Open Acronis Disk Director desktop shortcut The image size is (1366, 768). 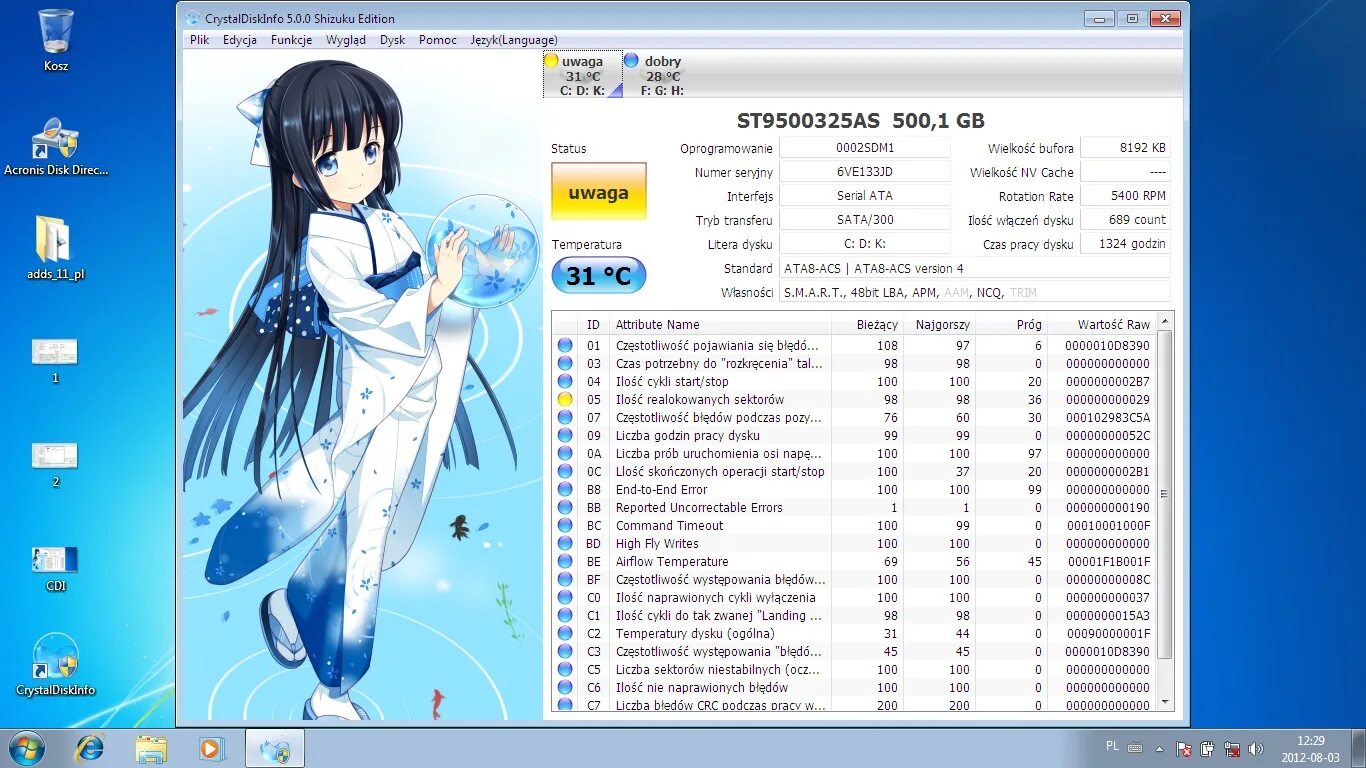(x=56, y=147)
